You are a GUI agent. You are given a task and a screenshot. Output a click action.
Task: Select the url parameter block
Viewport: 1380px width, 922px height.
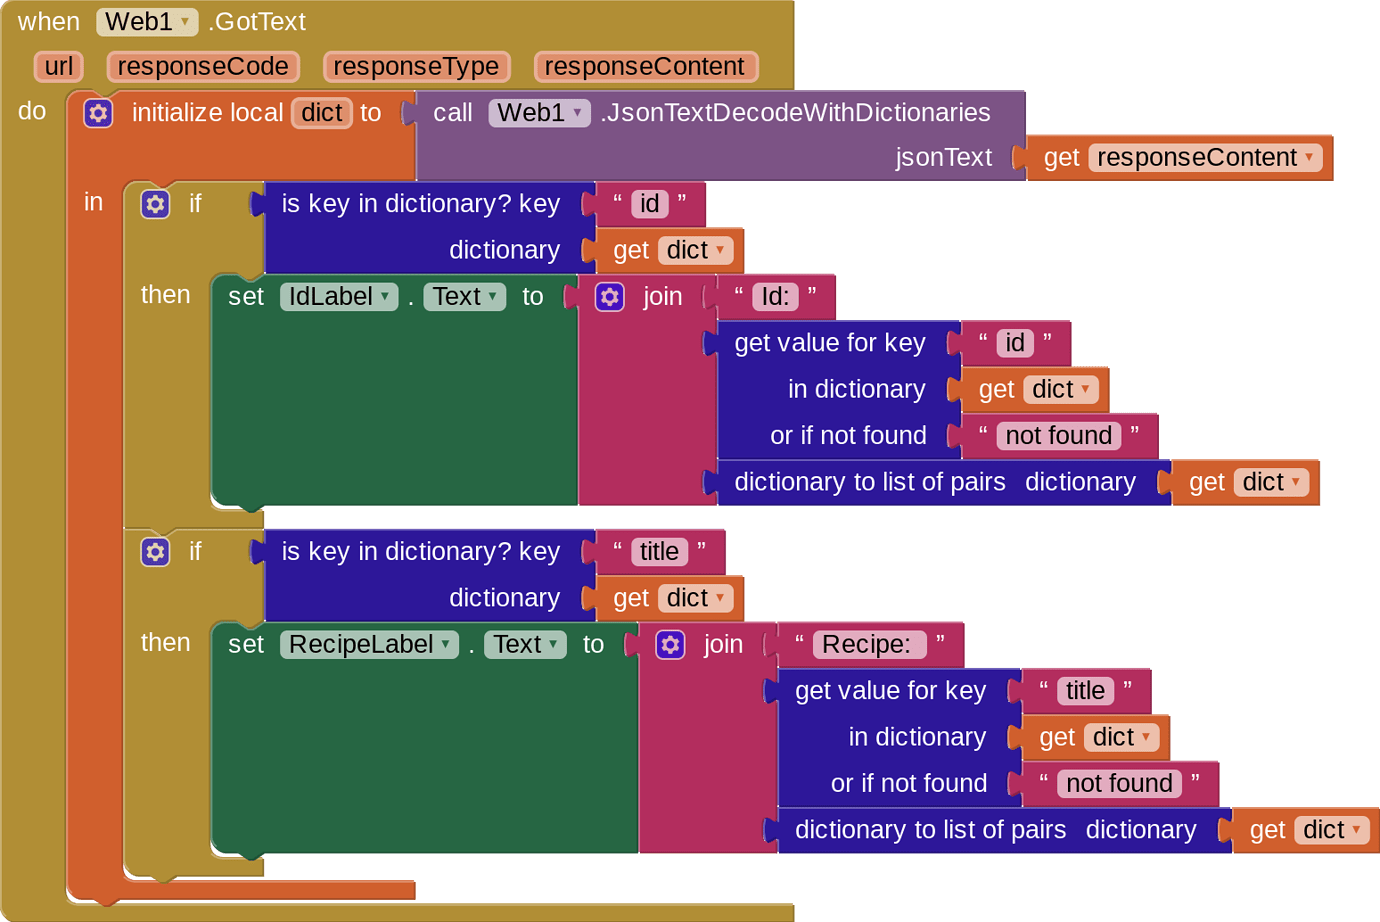pos(58,66)
